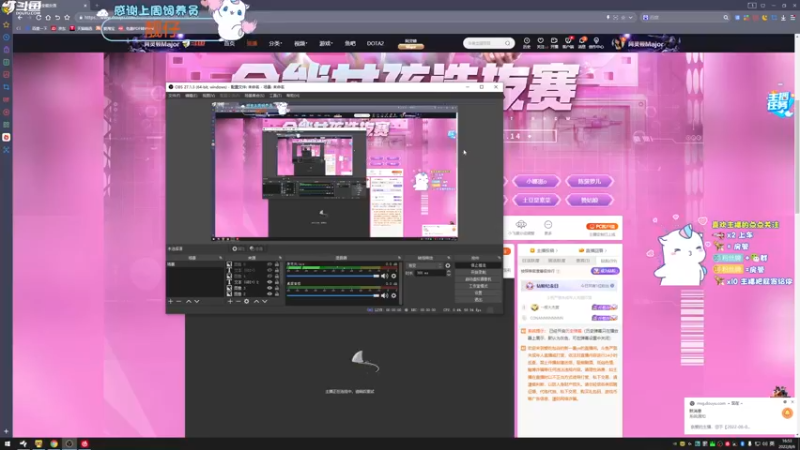
Task: Open Douyu DOTA2 nav item
Action: point(375,43)
